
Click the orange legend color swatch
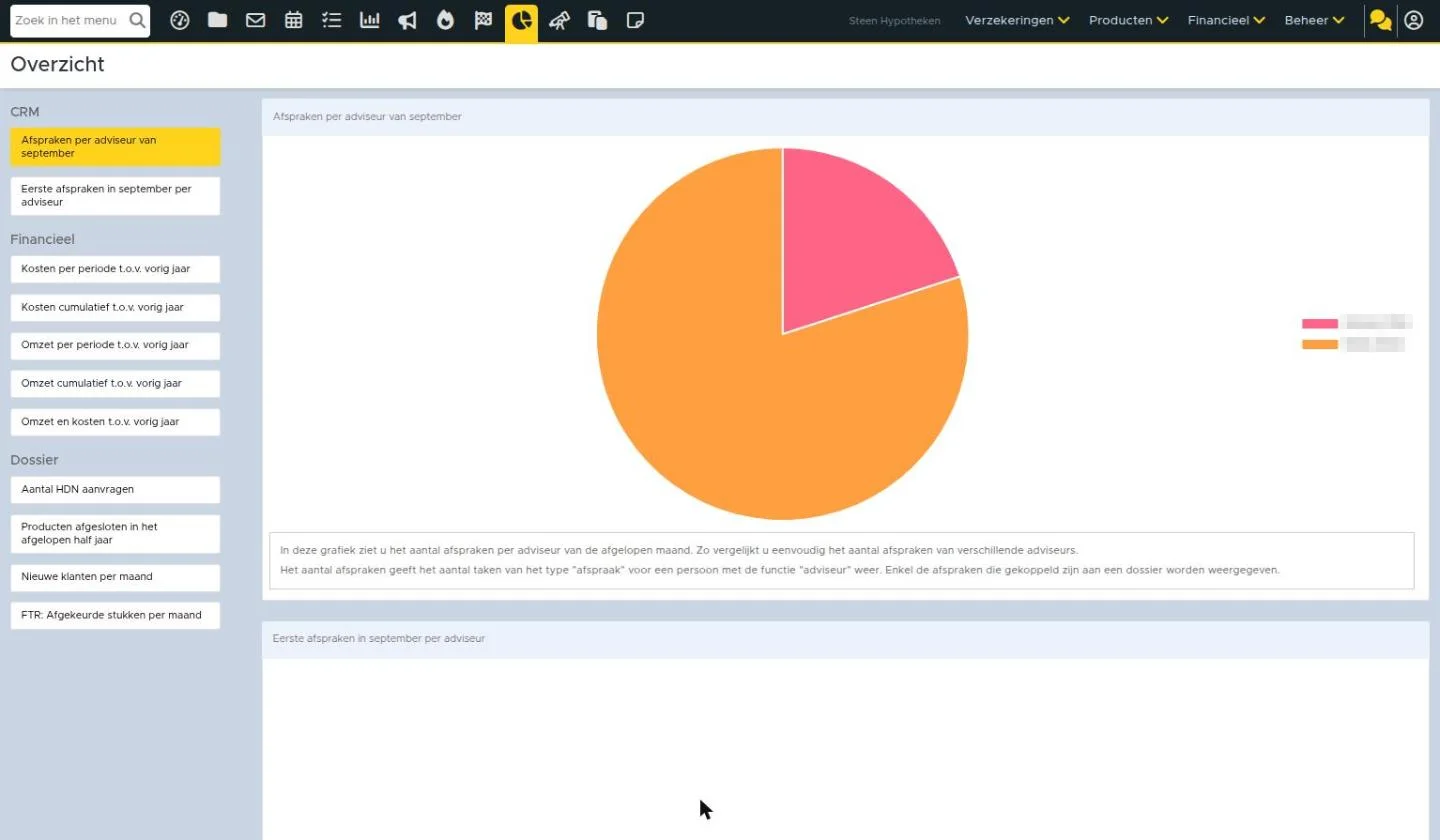pos(1319,344)
